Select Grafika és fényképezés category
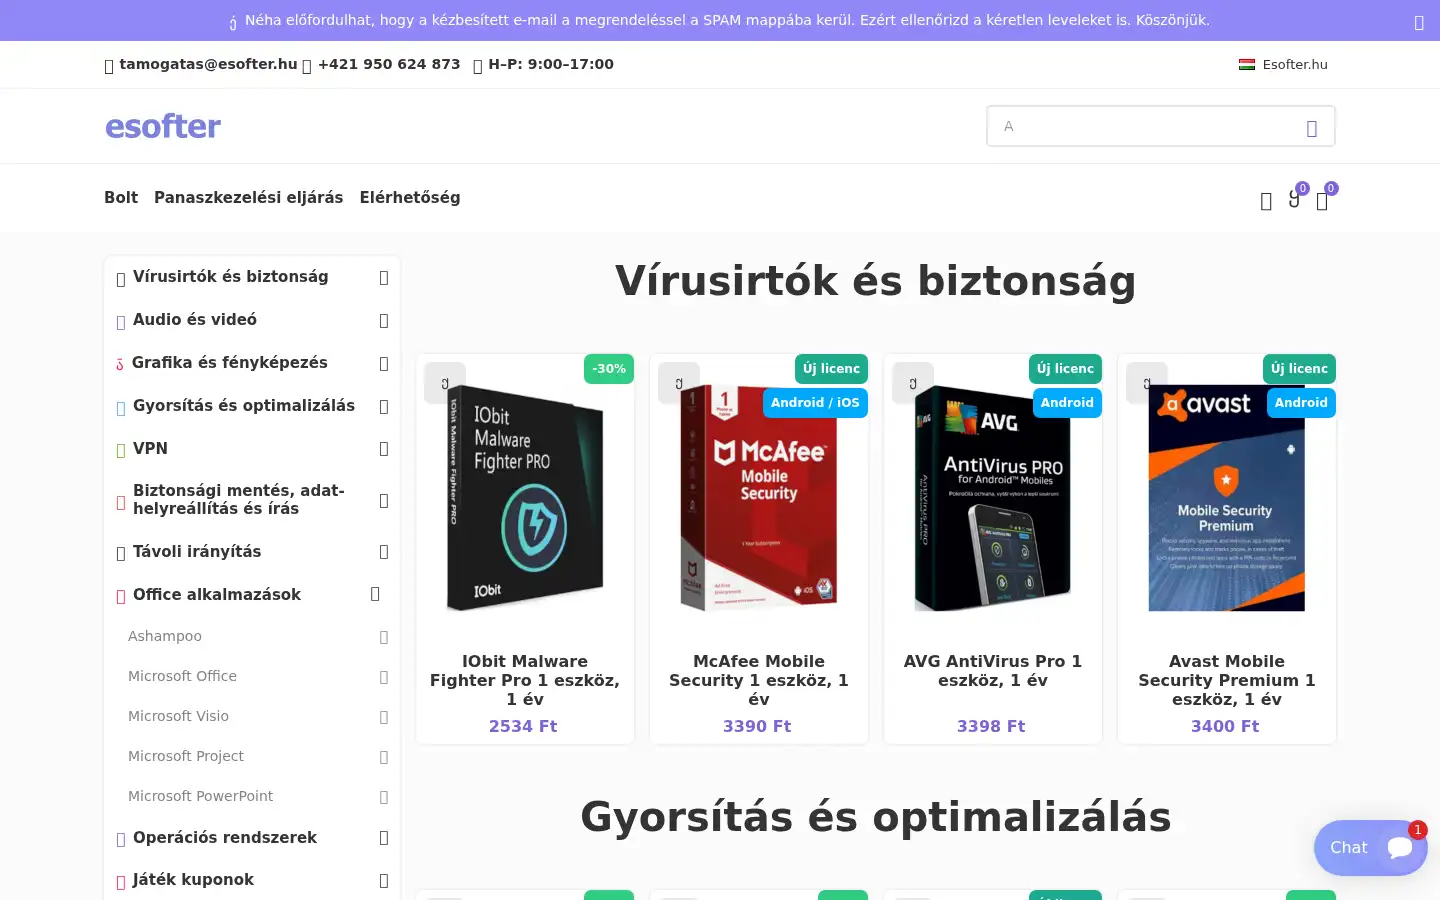 point(229,362)
